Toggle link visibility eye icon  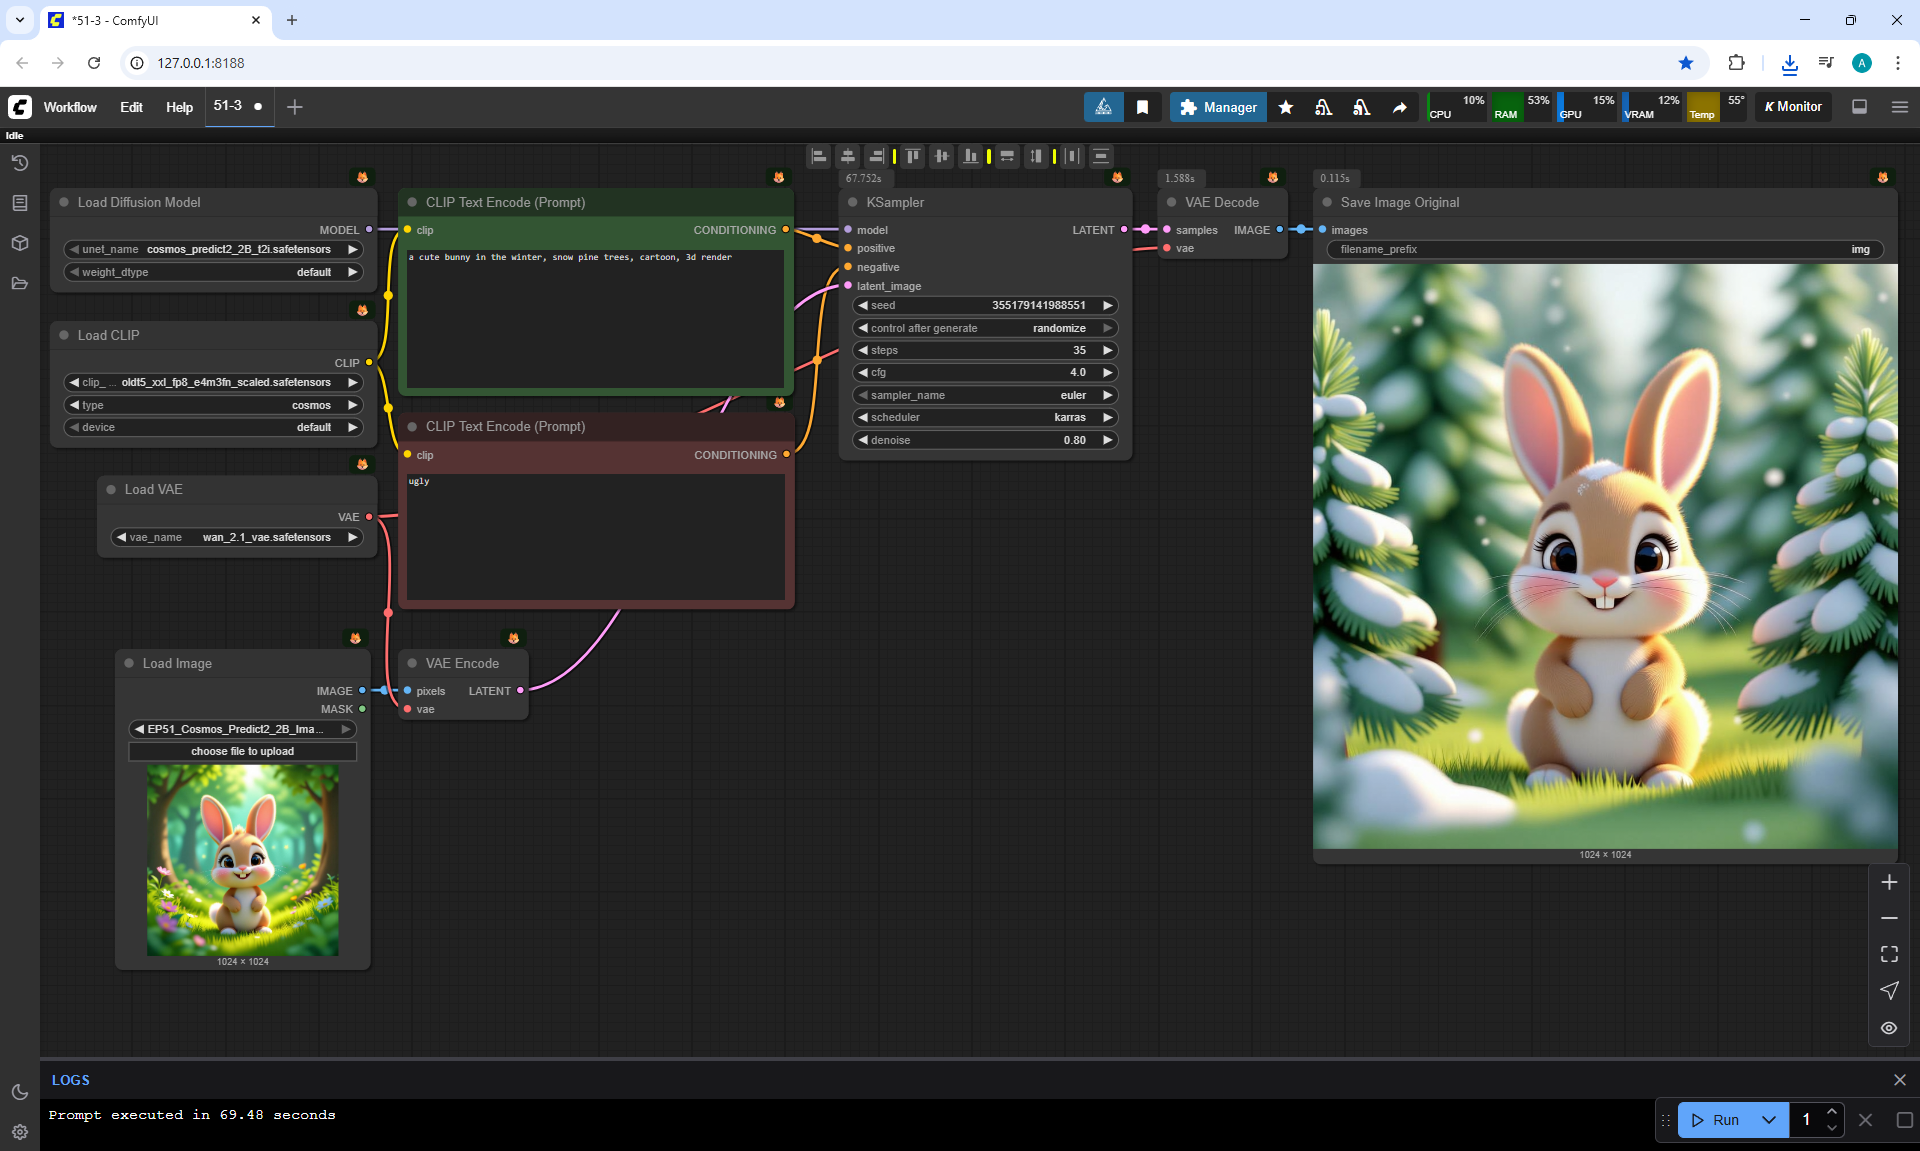[1889, 1028]
